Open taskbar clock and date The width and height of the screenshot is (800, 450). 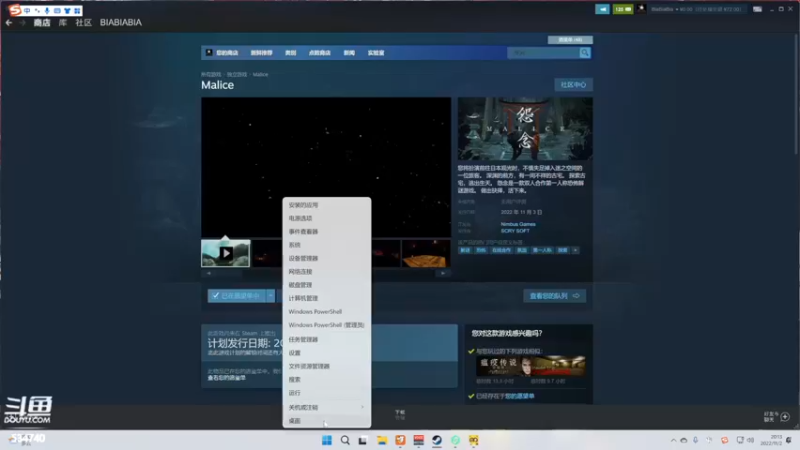pos(770,440)
